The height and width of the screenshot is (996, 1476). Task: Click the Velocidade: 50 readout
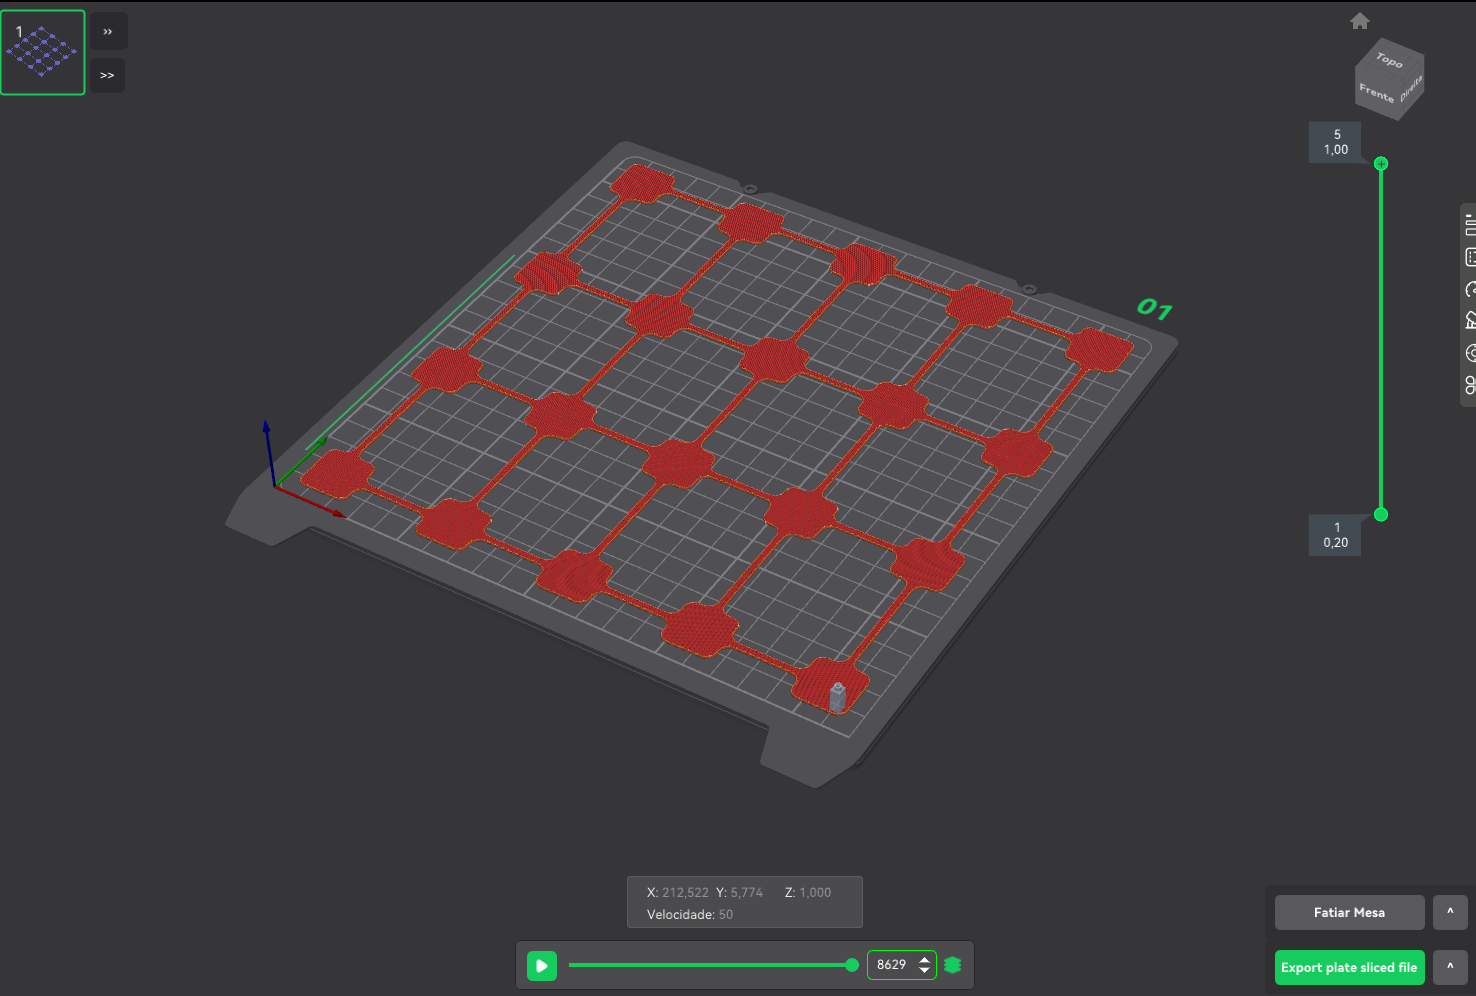point(689,914)
